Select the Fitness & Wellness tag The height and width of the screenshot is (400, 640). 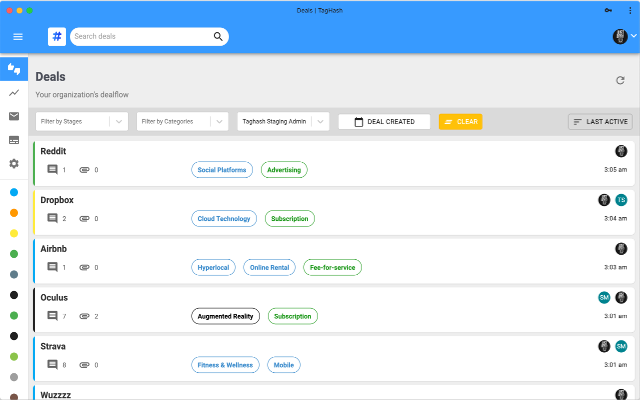click(225, 365)
